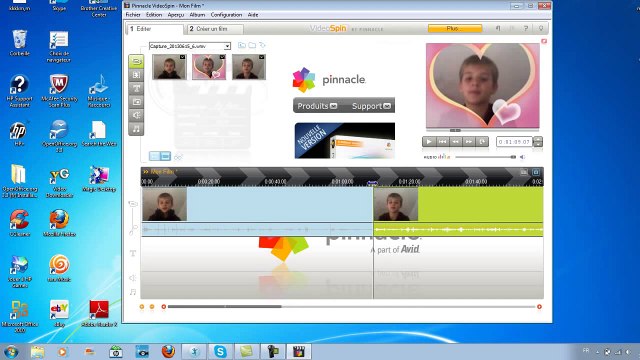This screenshot has width=640, height=360.
Task: Open the Aperçu menu
Action: (x=176, y=15)
